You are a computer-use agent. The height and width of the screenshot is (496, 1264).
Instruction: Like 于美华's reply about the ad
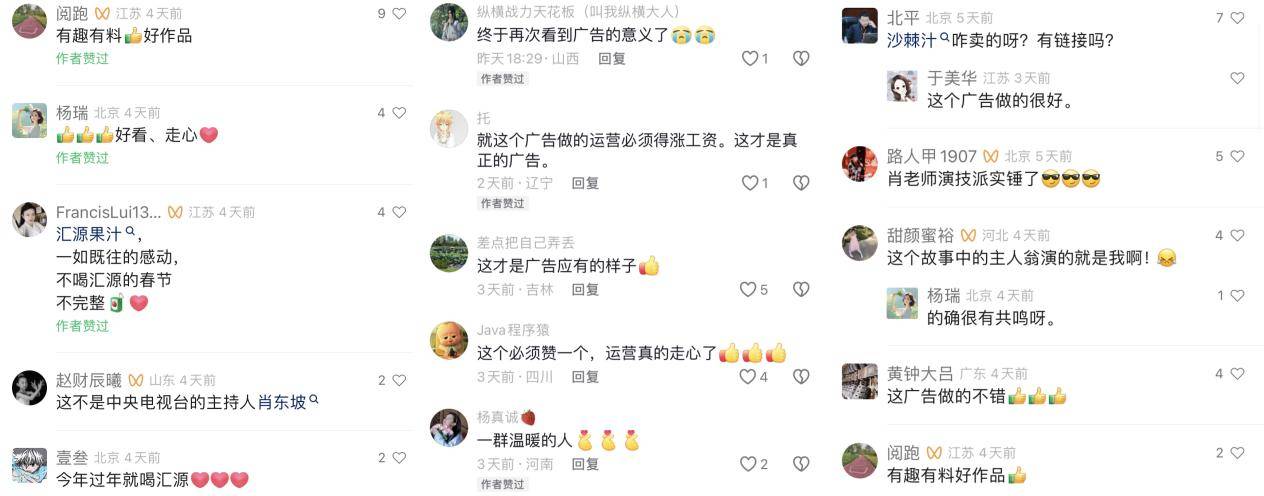1237,78
